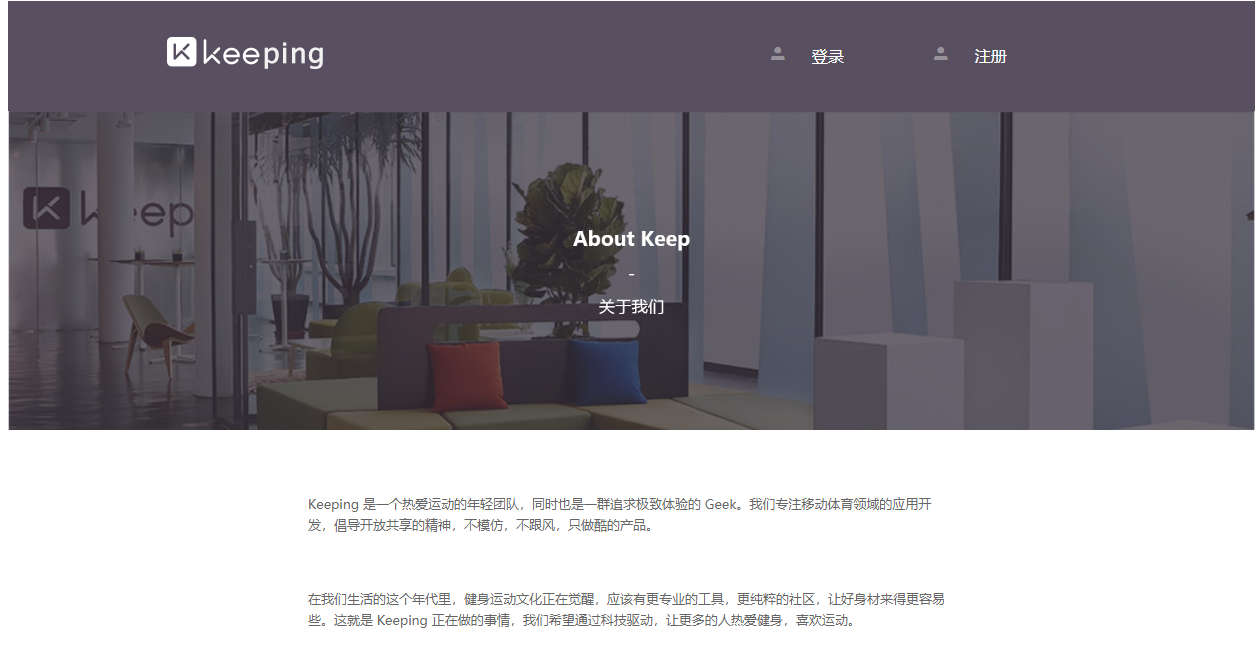Image resolution: width=1257 pixels, height=648 pixels.
Task: Click the blue cushion on the sofa
Action: point(607,372)
